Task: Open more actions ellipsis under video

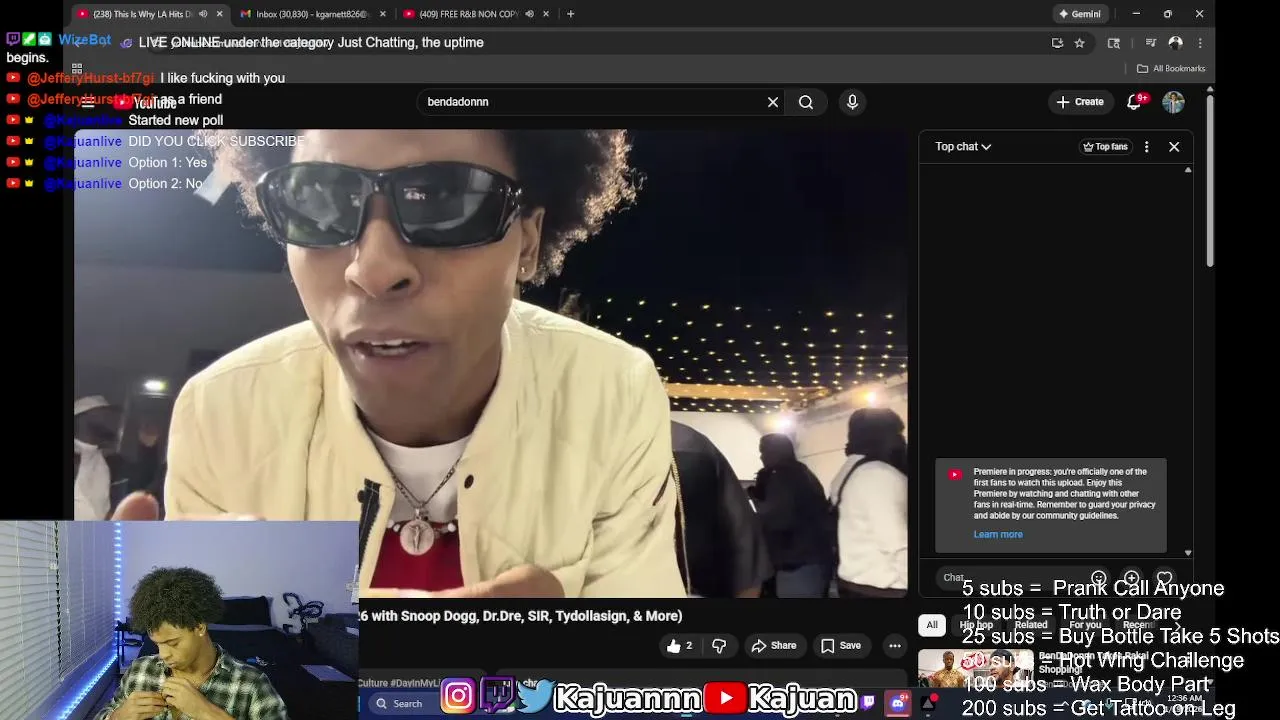Action: coord(894,646)
